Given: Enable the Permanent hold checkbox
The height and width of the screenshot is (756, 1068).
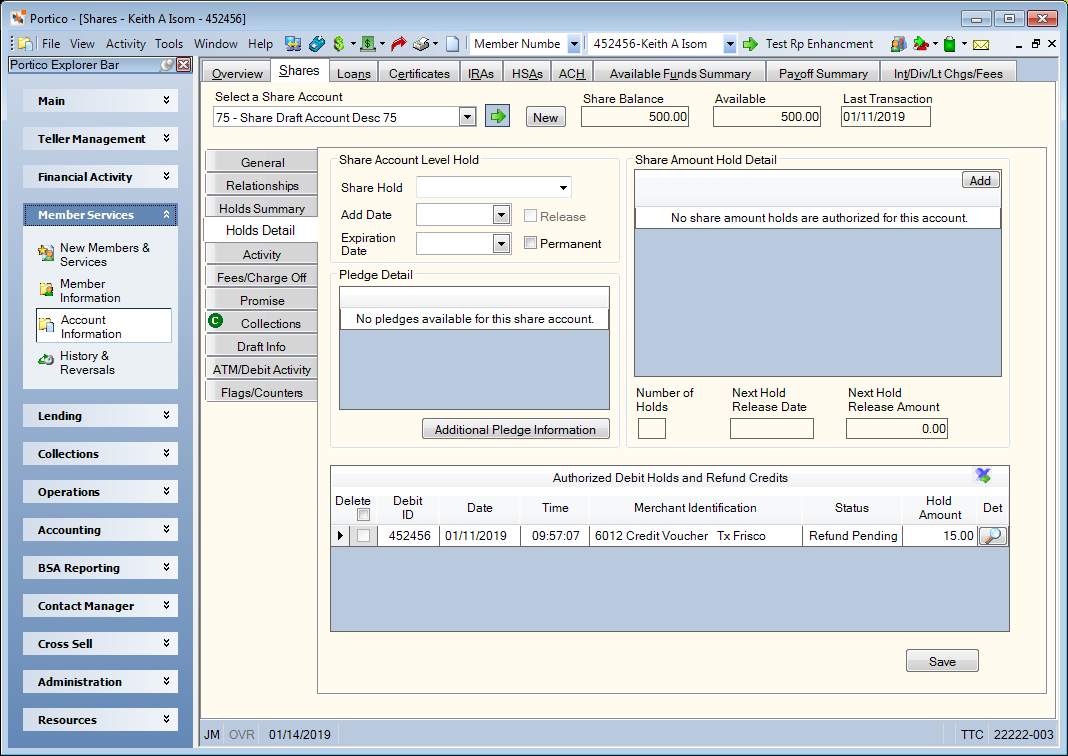Looking at the screenshot, I should click(x=531, y=243).
